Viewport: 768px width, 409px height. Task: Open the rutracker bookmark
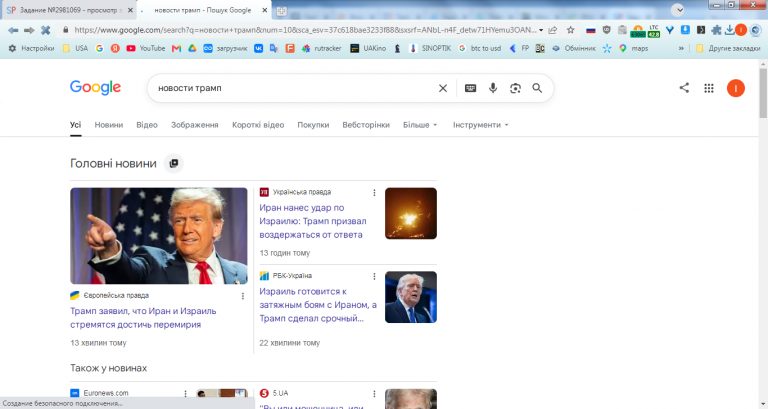pyautogui.click(x=322, y=48)
